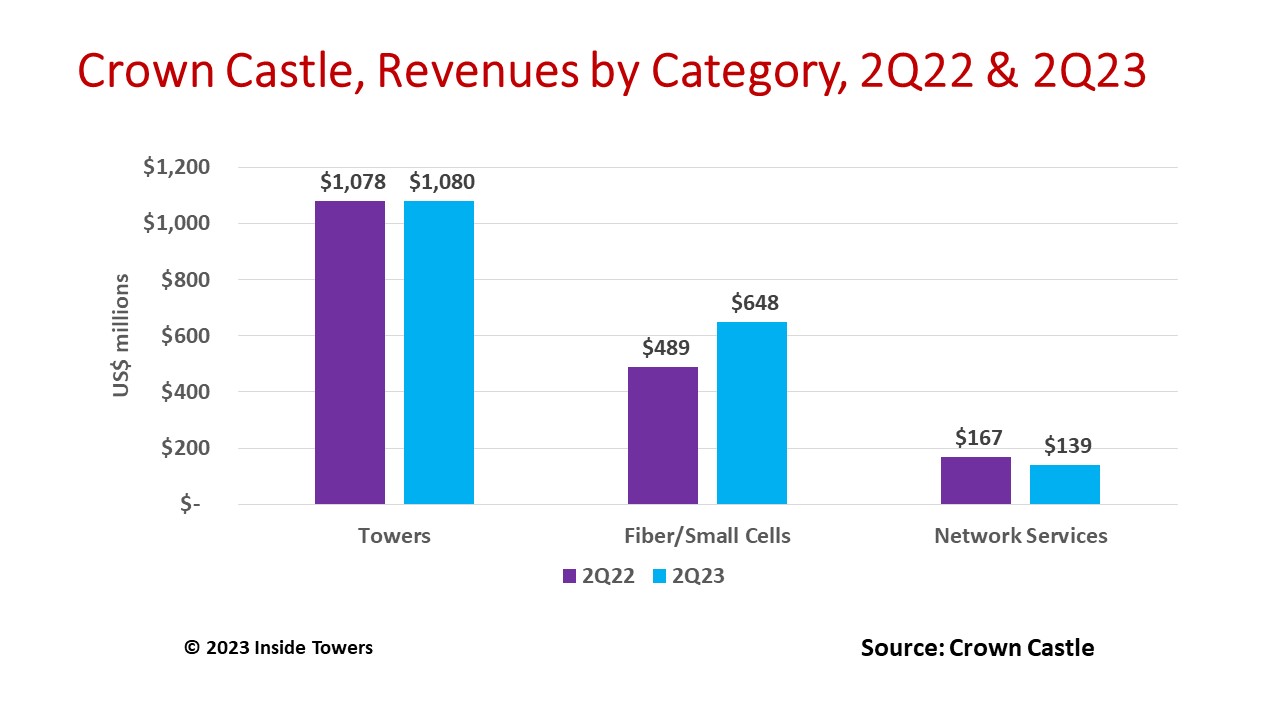The height and width of the screenshot is (720, 1280).
Task: Click the '© 2023 Inside Towers' copyright text
Action: point(279,648)
